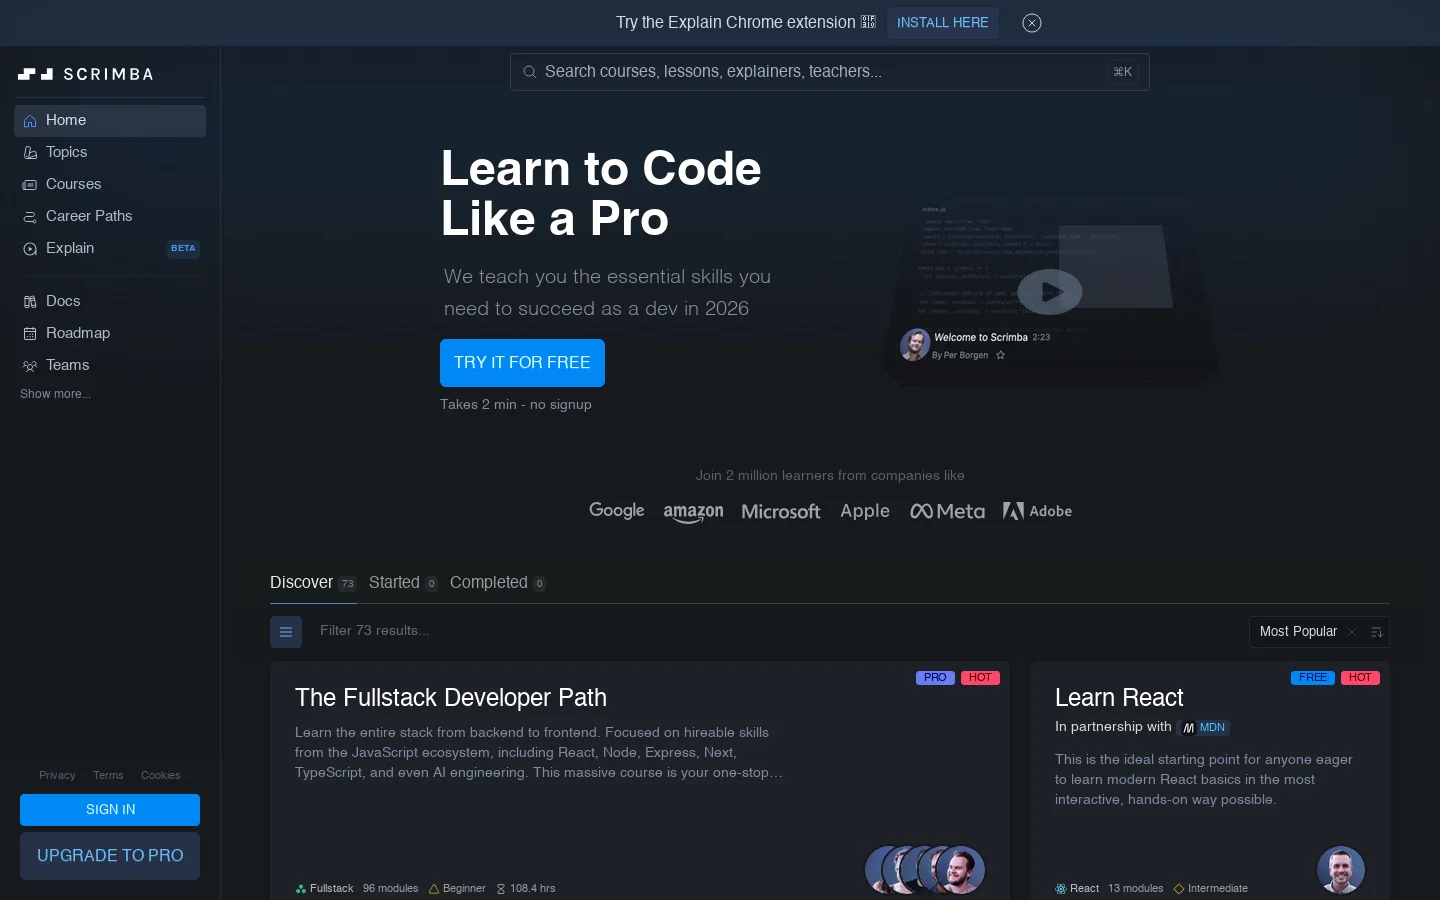Click the 108.4 hrs duration label

[x=526, y=888]
